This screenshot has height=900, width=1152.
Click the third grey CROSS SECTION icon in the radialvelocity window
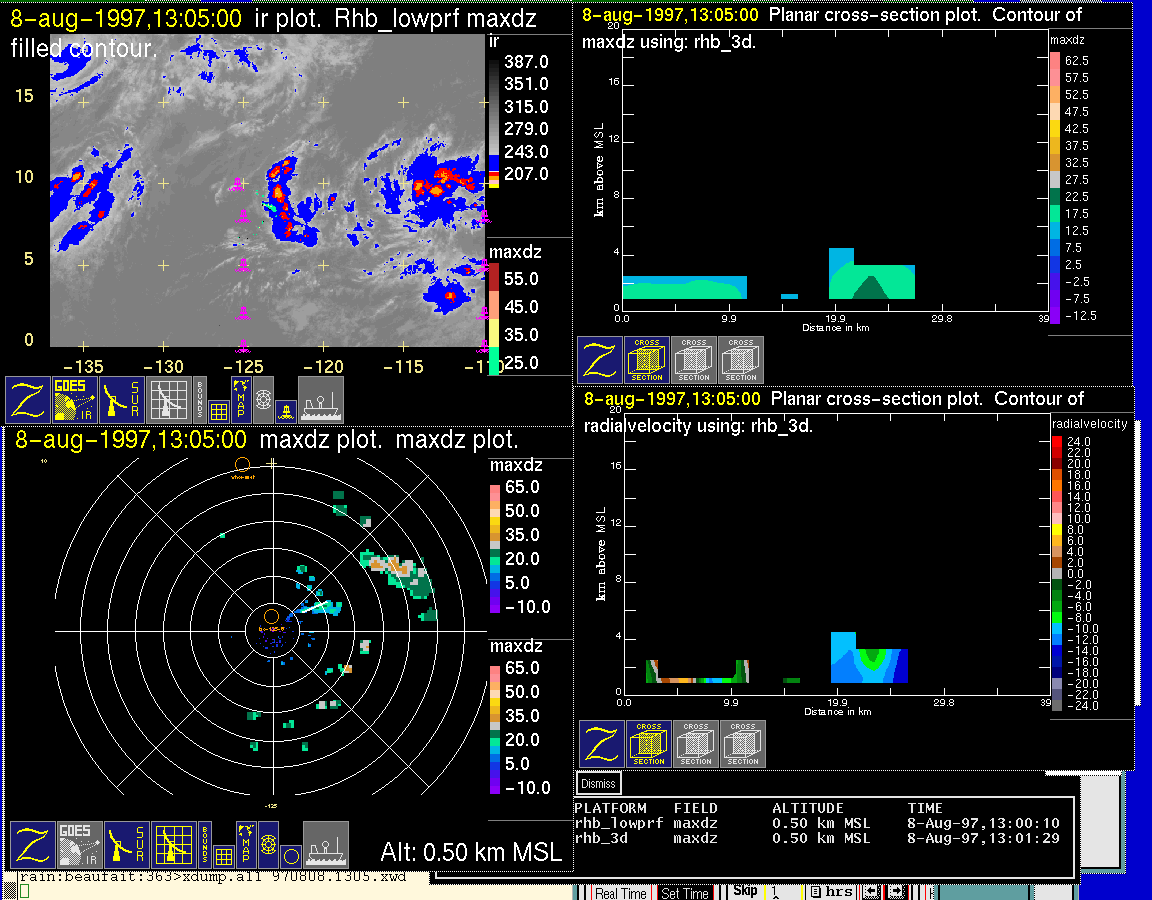pyautogui.click(x=743, y=744)
